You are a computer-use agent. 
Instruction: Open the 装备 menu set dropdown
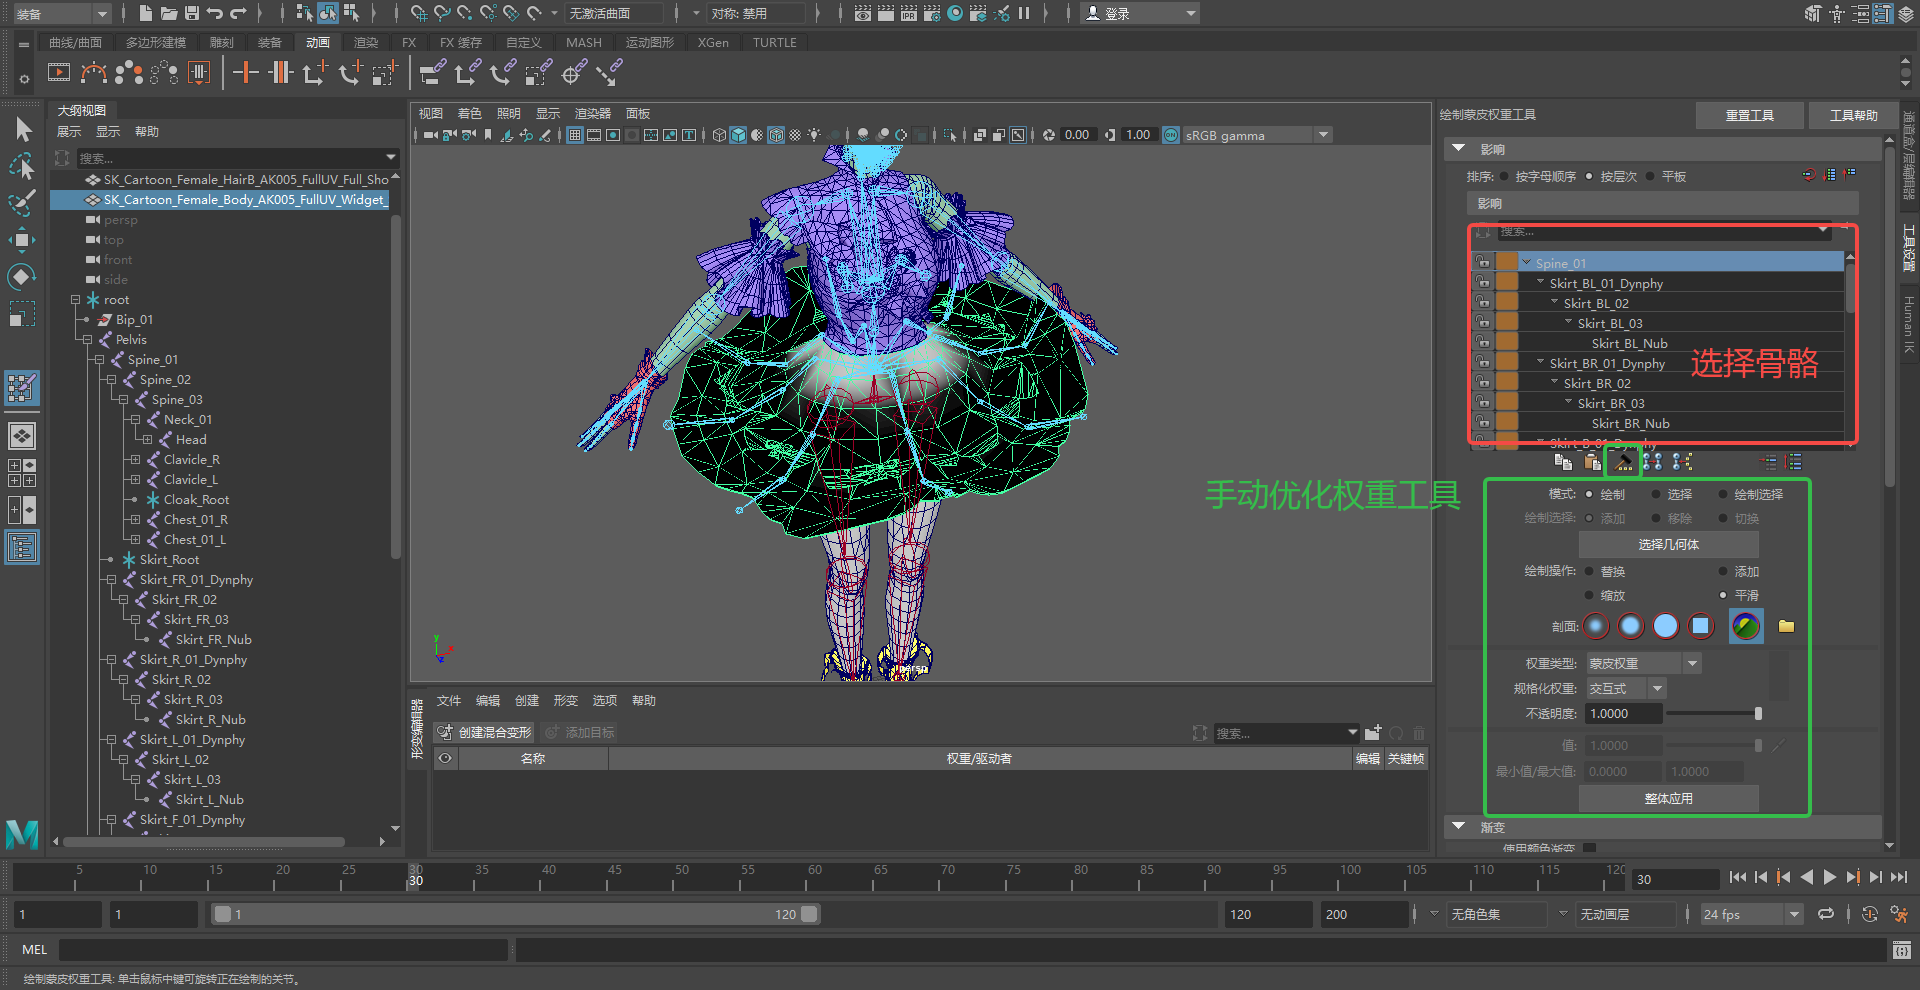click(62, 14)
